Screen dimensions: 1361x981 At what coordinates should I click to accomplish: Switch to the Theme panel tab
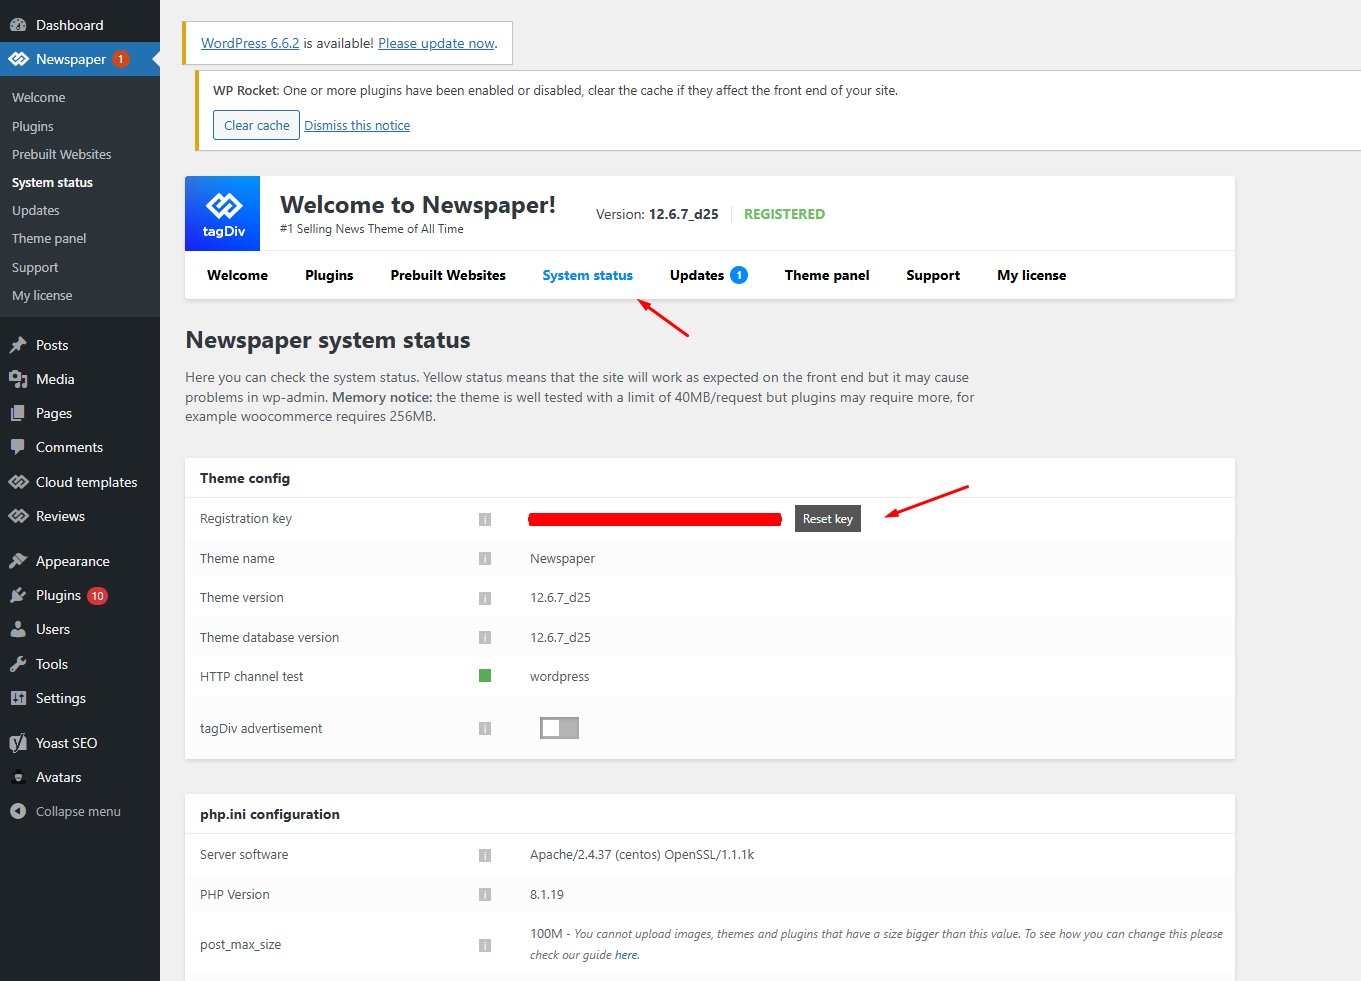click(x=827, y=275)
